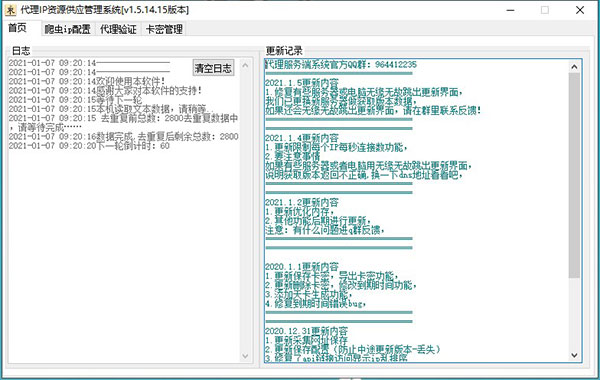Click the update record scroll up arrow
The height and width of the screenshot is (380, 600).
point(574,67)
